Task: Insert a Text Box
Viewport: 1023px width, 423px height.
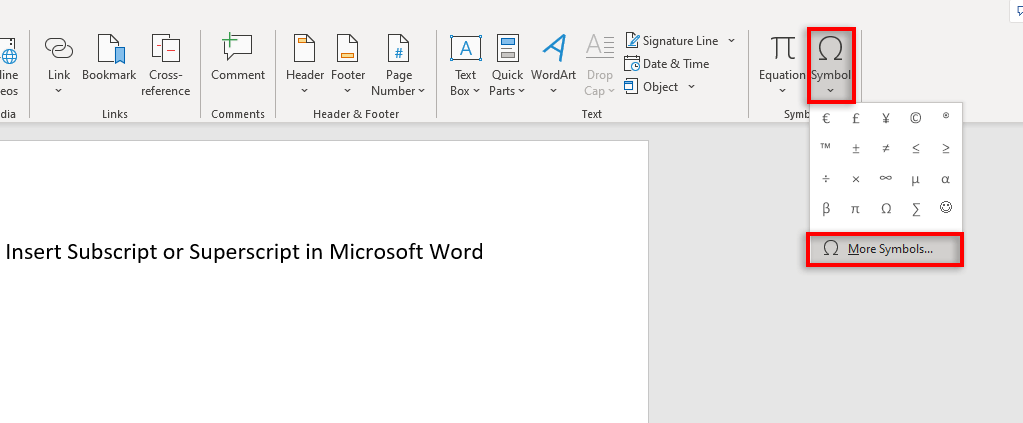Action: coord(465,50)
